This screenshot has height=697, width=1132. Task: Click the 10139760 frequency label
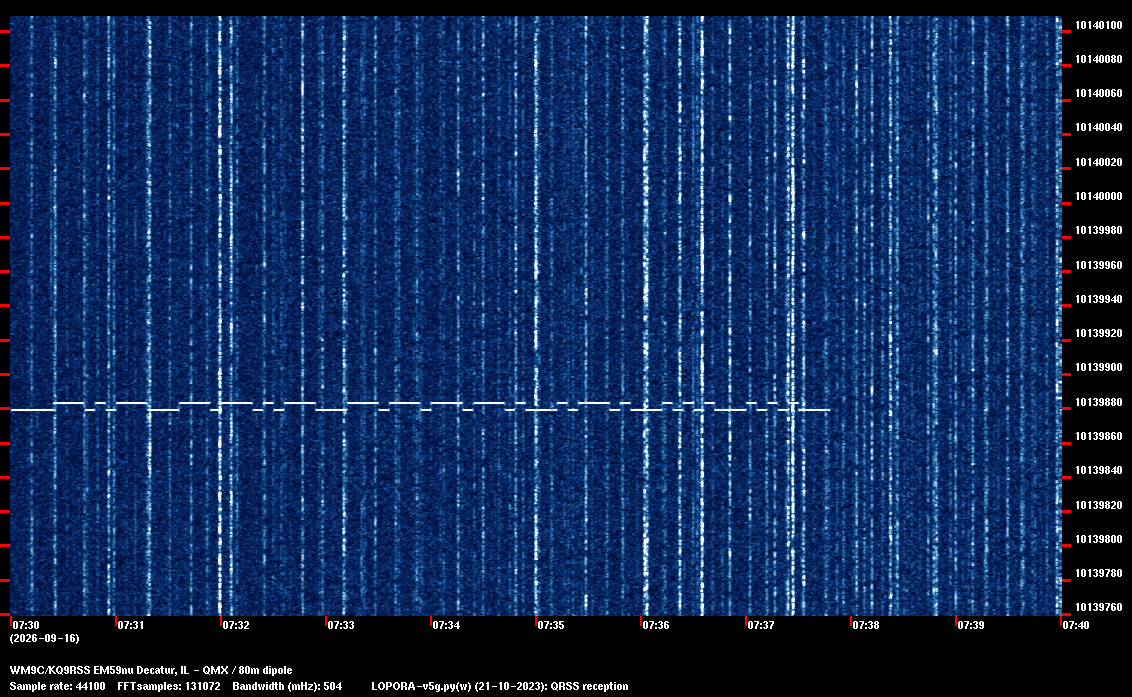click(1099, 607)
